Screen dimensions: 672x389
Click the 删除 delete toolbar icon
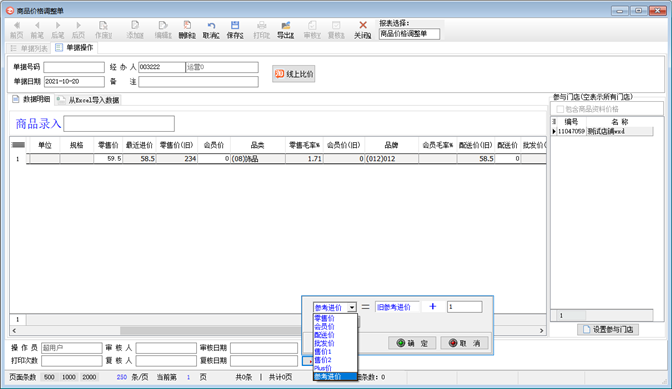click(187, 30)
